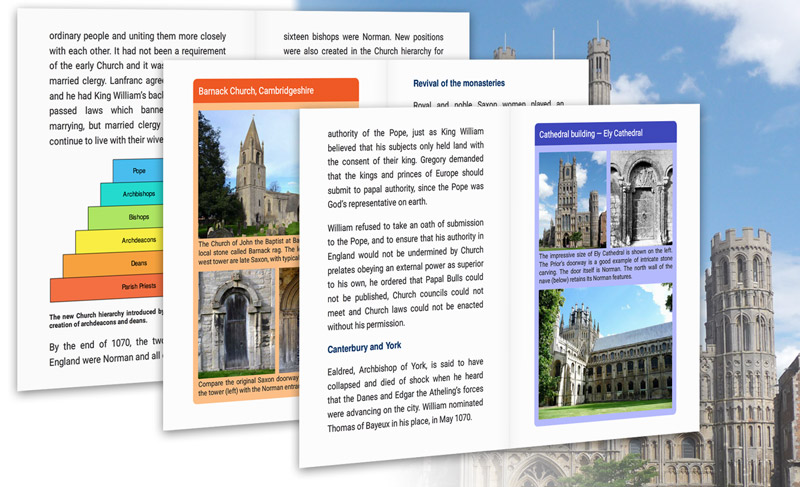Click the Pope tier of the pyramid
Image resolution: width=800 pixels, height=487 pixels.
(x=138, y=170)
